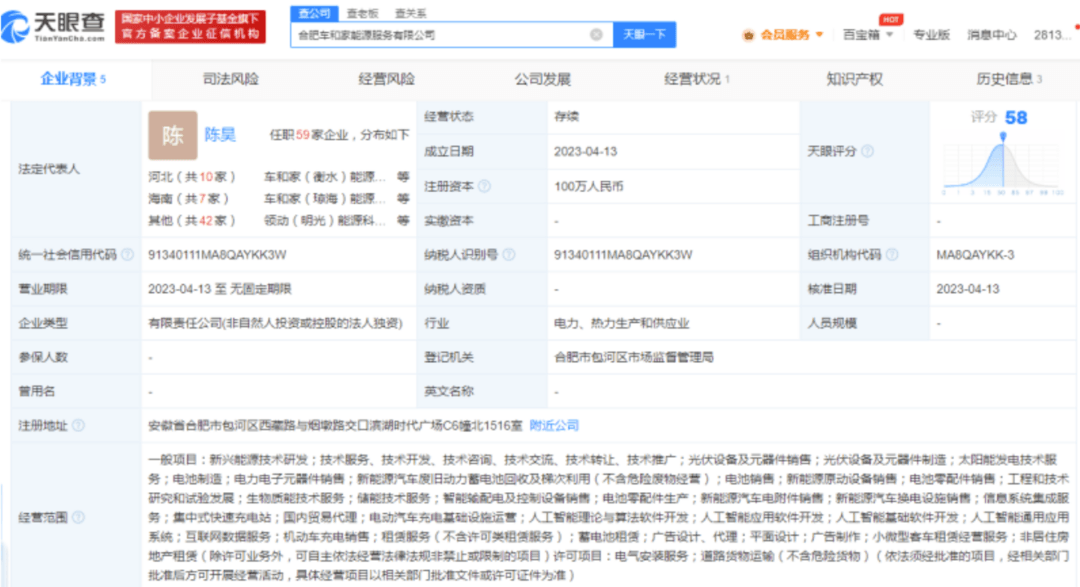Screen dimensions: 1080x587
Task: Open 消息中心
Action: tap(991, 34)
